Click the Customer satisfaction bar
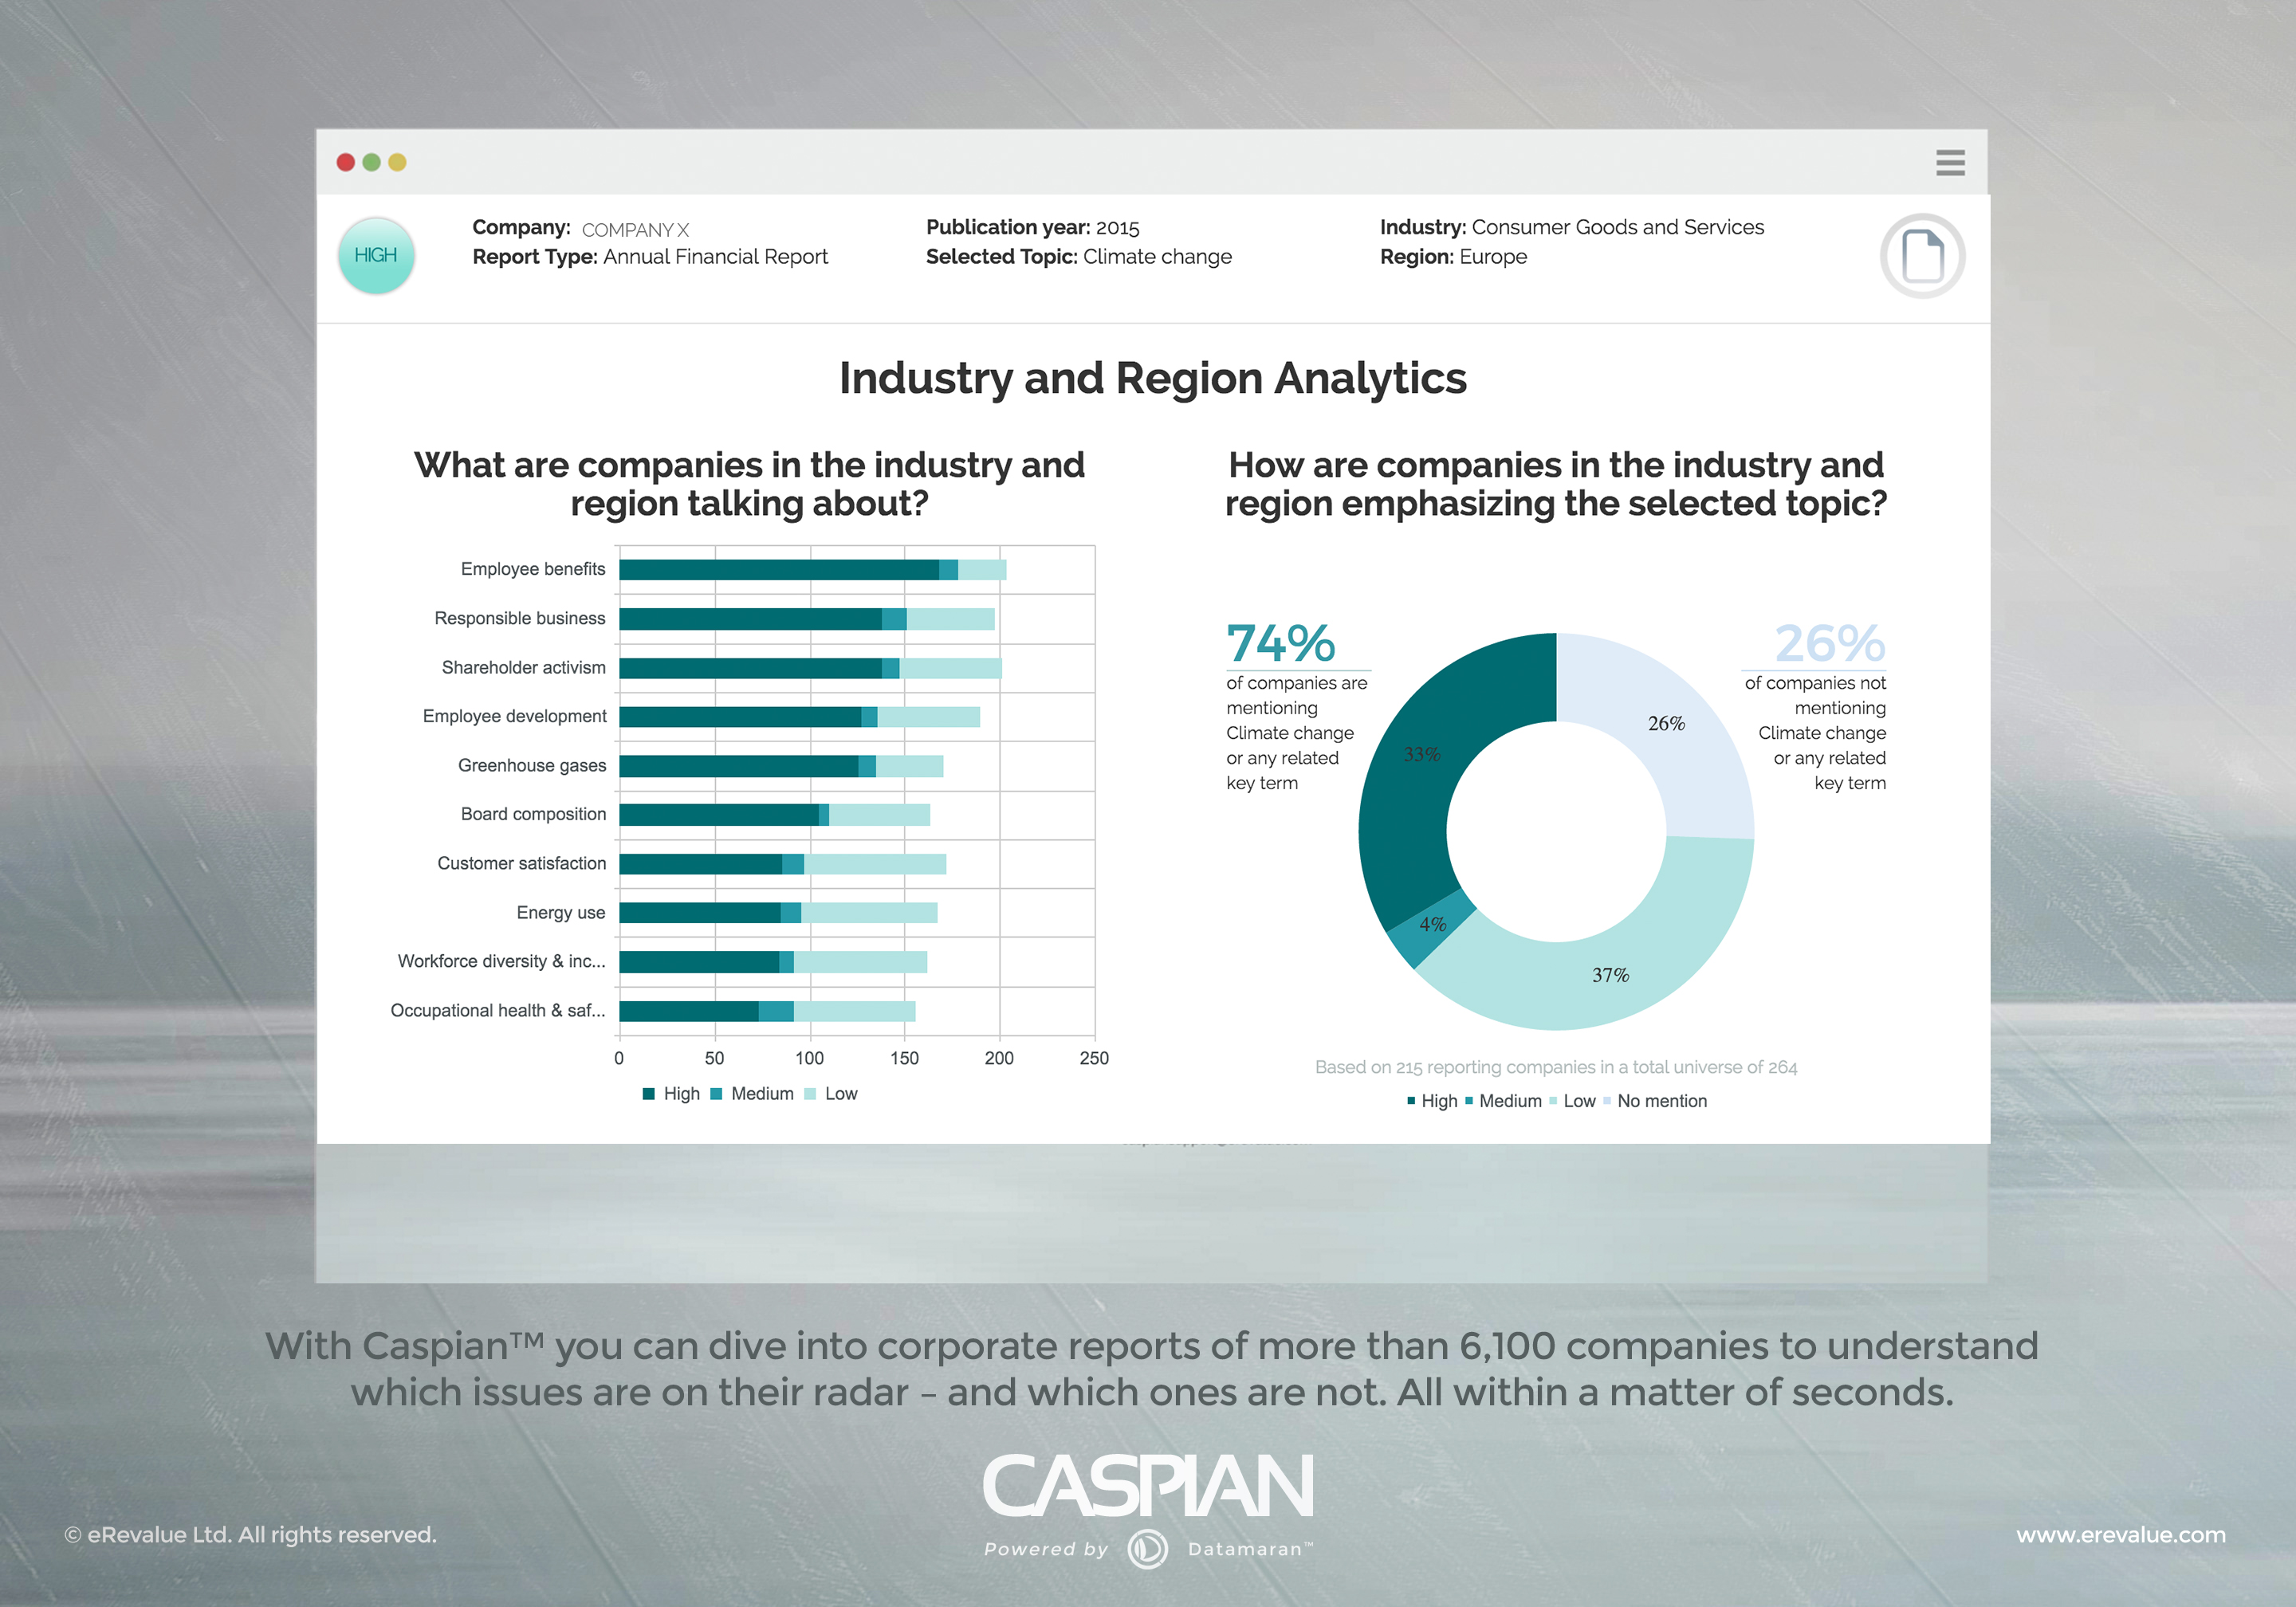This screenshot has height=1607, width=2296. pyautogui.click(x=782, y=863)
